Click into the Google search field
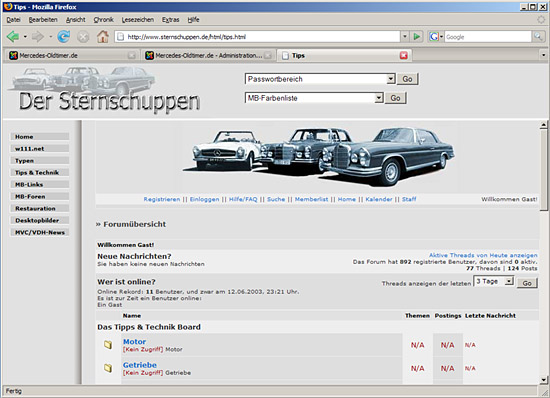This screenshot has height=398, width=550. [x=488, y=36]
